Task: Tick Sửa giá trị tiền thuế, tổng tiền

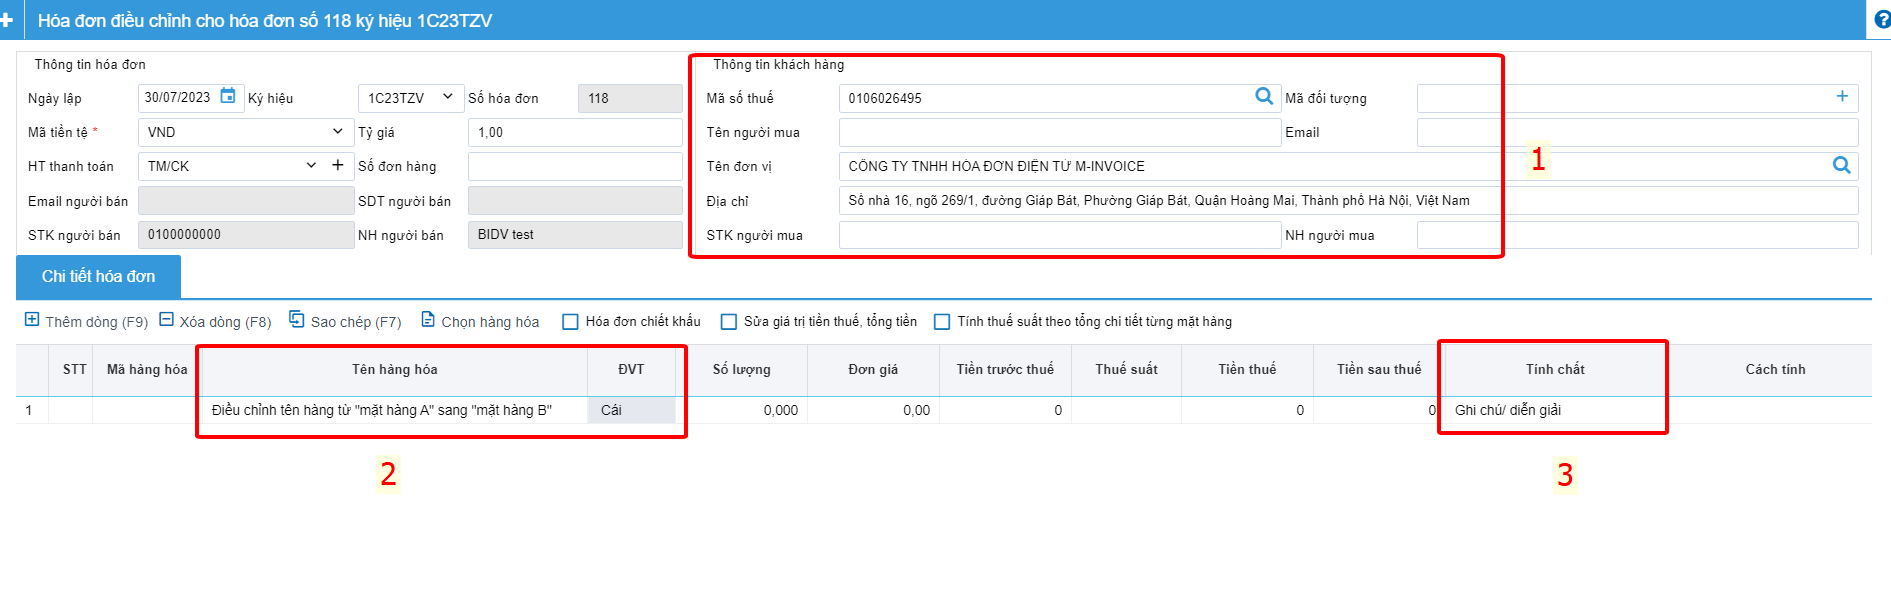Action: pyautogui.click(x=729, y=322)
